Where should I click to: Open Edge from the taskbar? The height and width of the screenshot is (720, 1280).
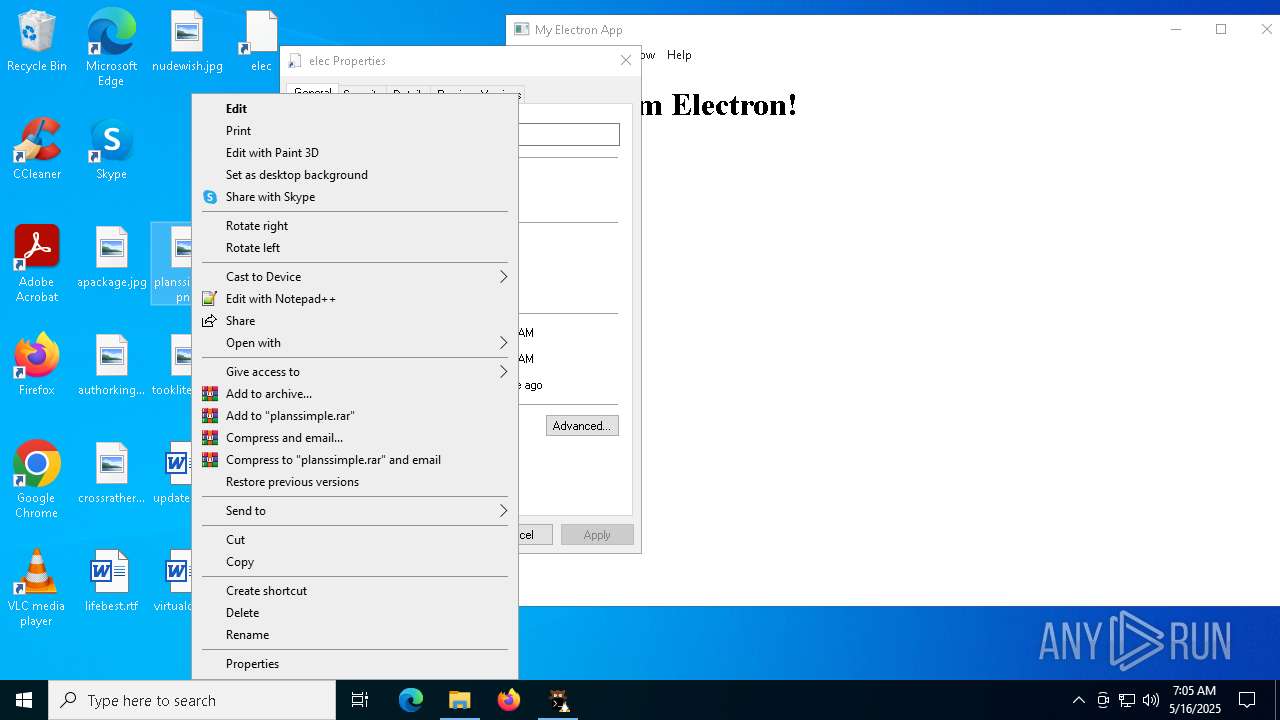(411, 700)
